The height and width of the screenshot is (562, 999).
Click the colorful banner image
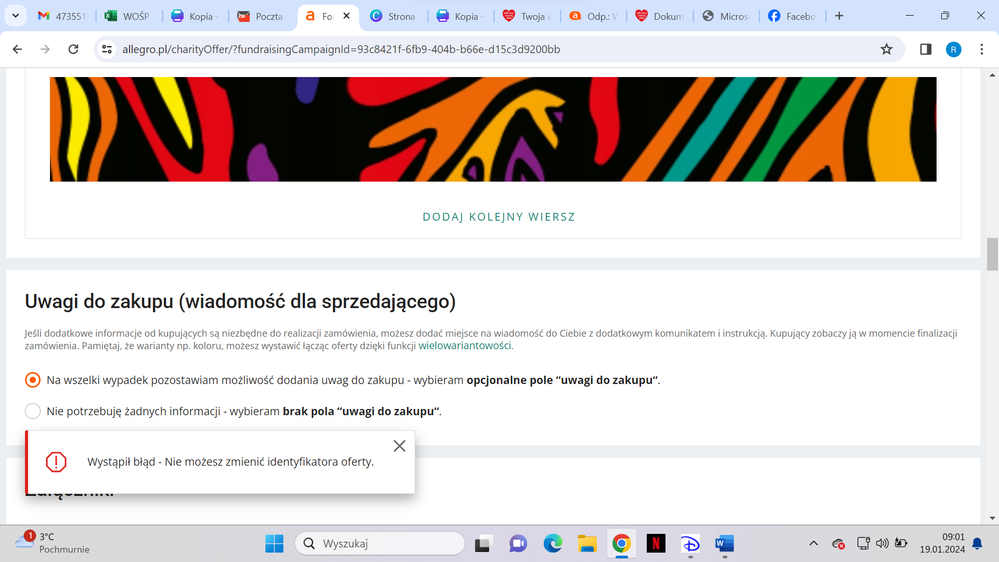click(x=493, y=129)
